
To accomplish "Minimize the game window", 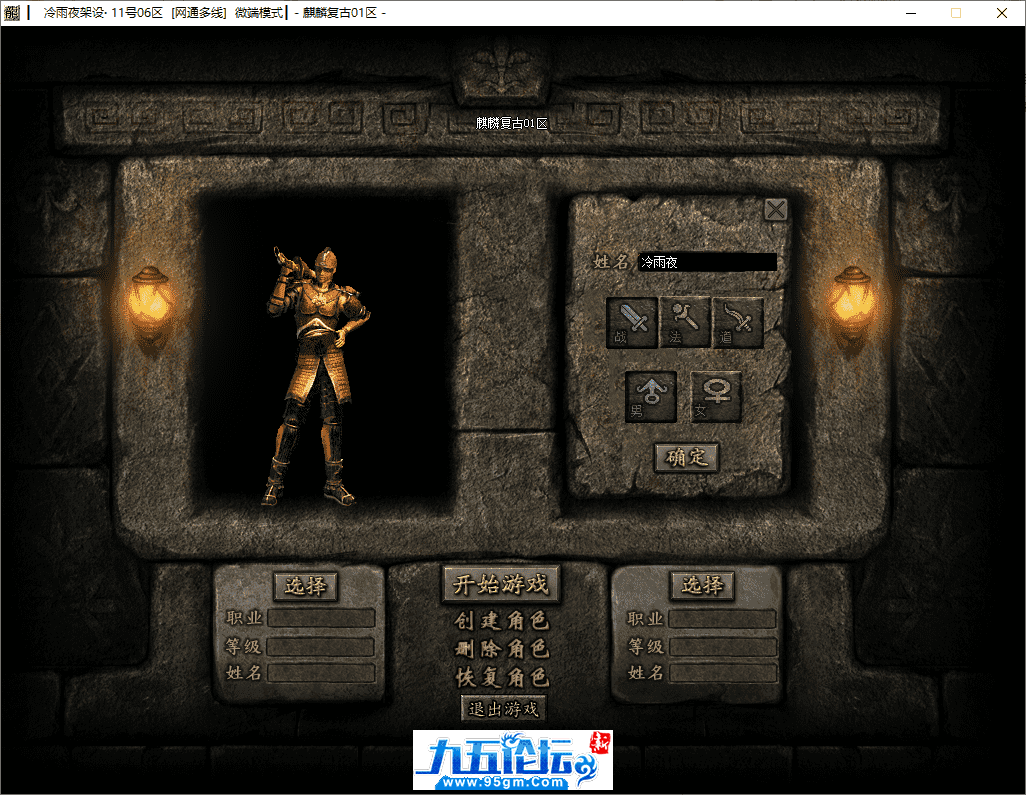I will coord(911,13).
